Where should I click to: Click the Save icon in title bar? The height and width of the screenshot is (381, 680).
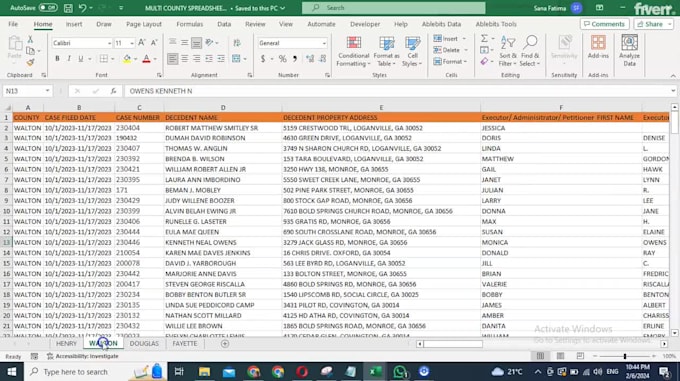pos(68,8)
